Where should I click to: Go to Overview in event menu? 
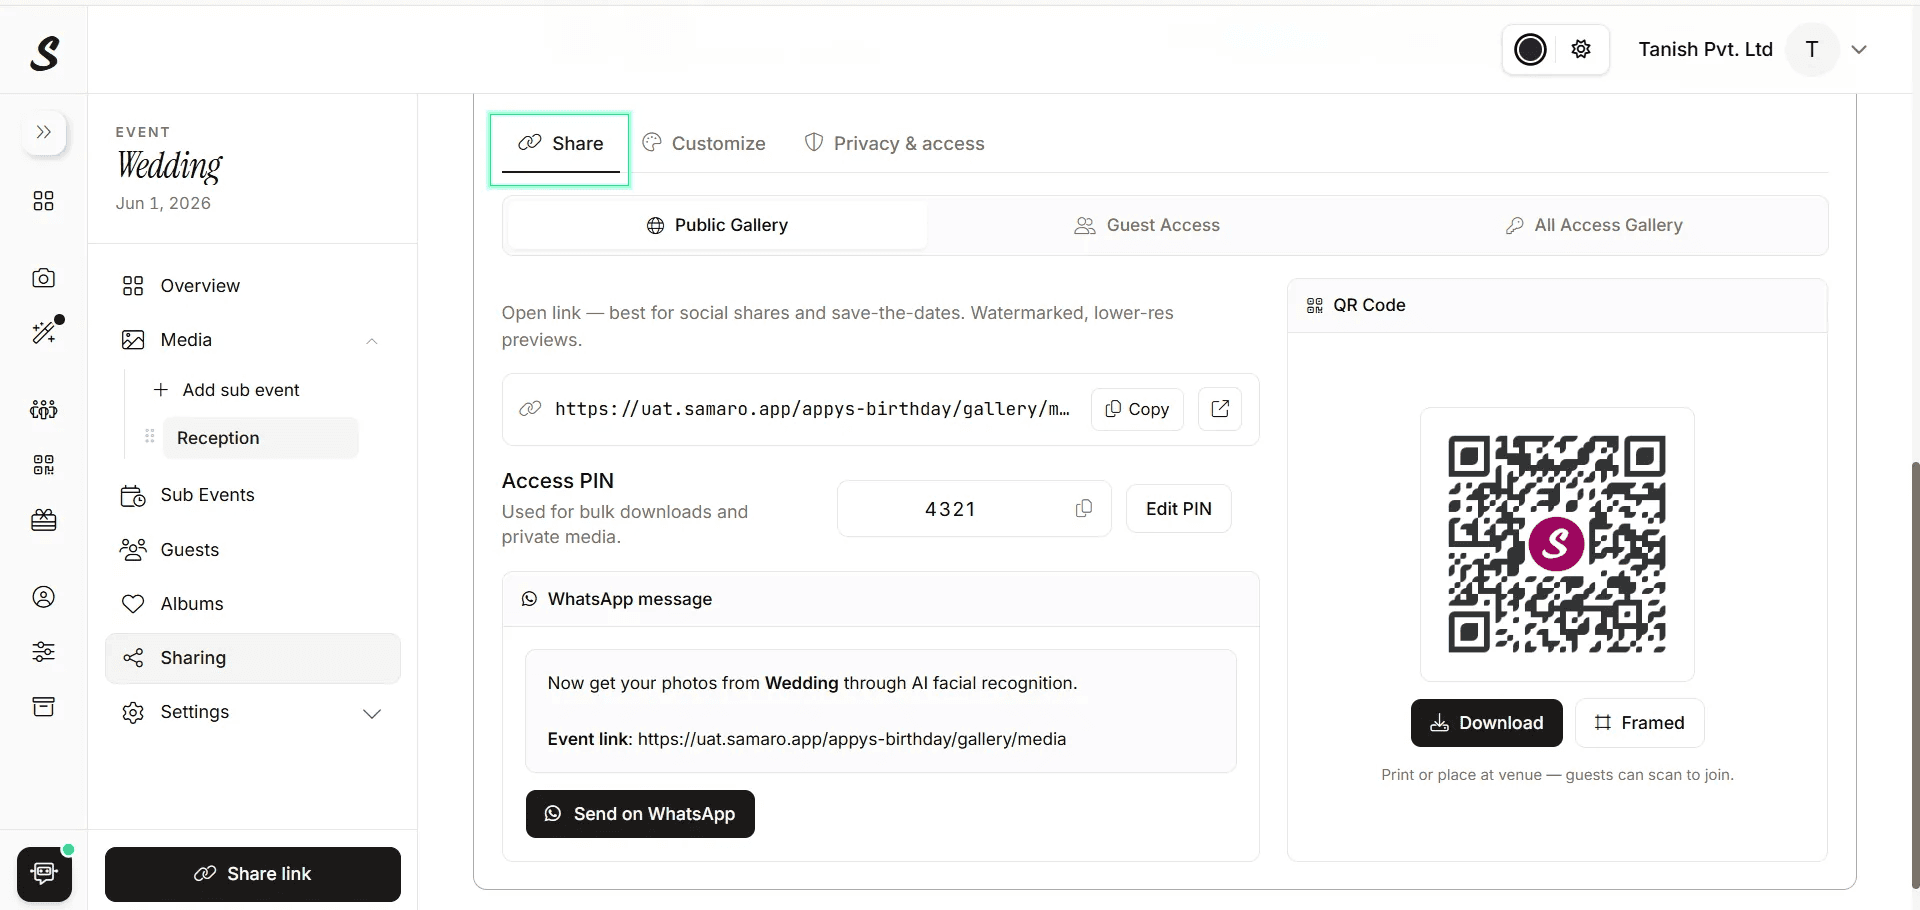click(253, 286)
